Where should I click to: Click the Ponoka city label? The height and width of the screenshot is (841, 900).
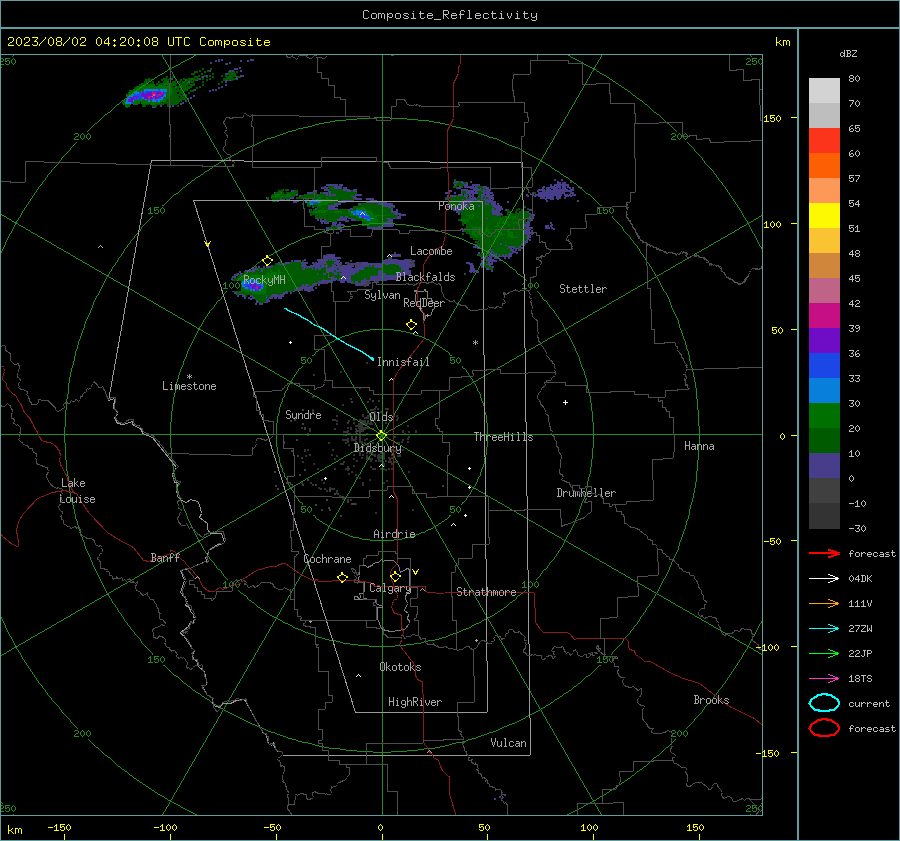click(x=456, y=206)
